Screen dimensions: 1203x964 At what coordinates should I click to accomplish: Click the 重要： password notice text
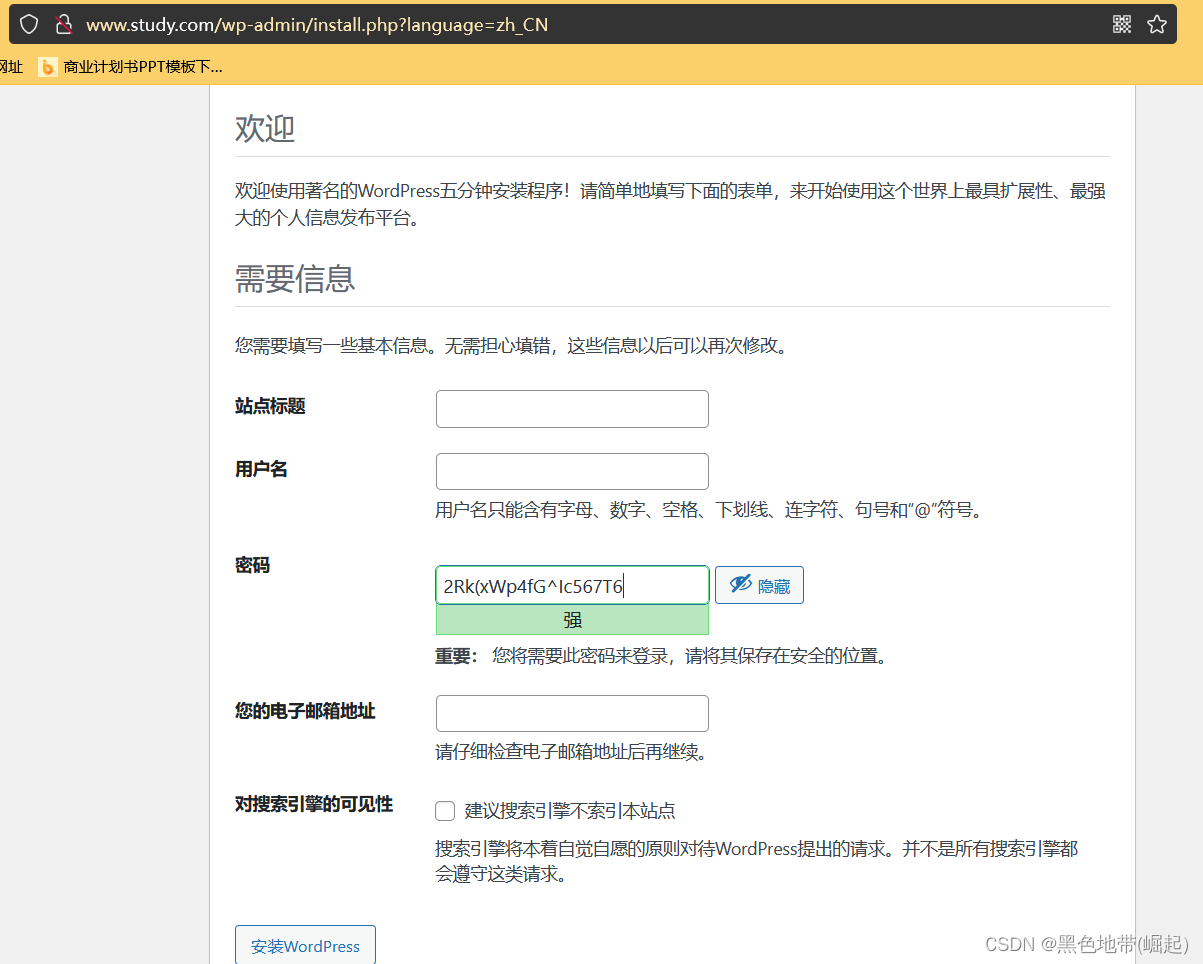pos(661,656)
